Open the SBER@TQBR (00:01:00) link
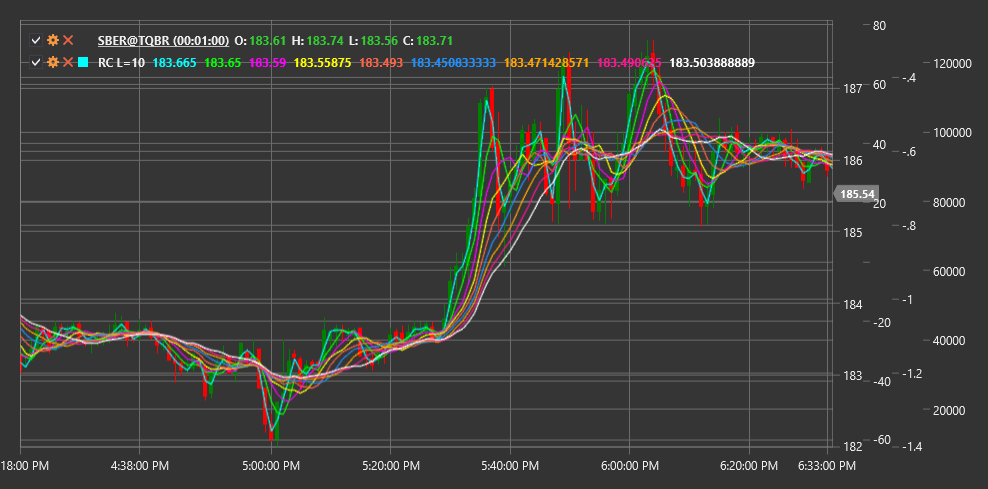 click(163, 40)
